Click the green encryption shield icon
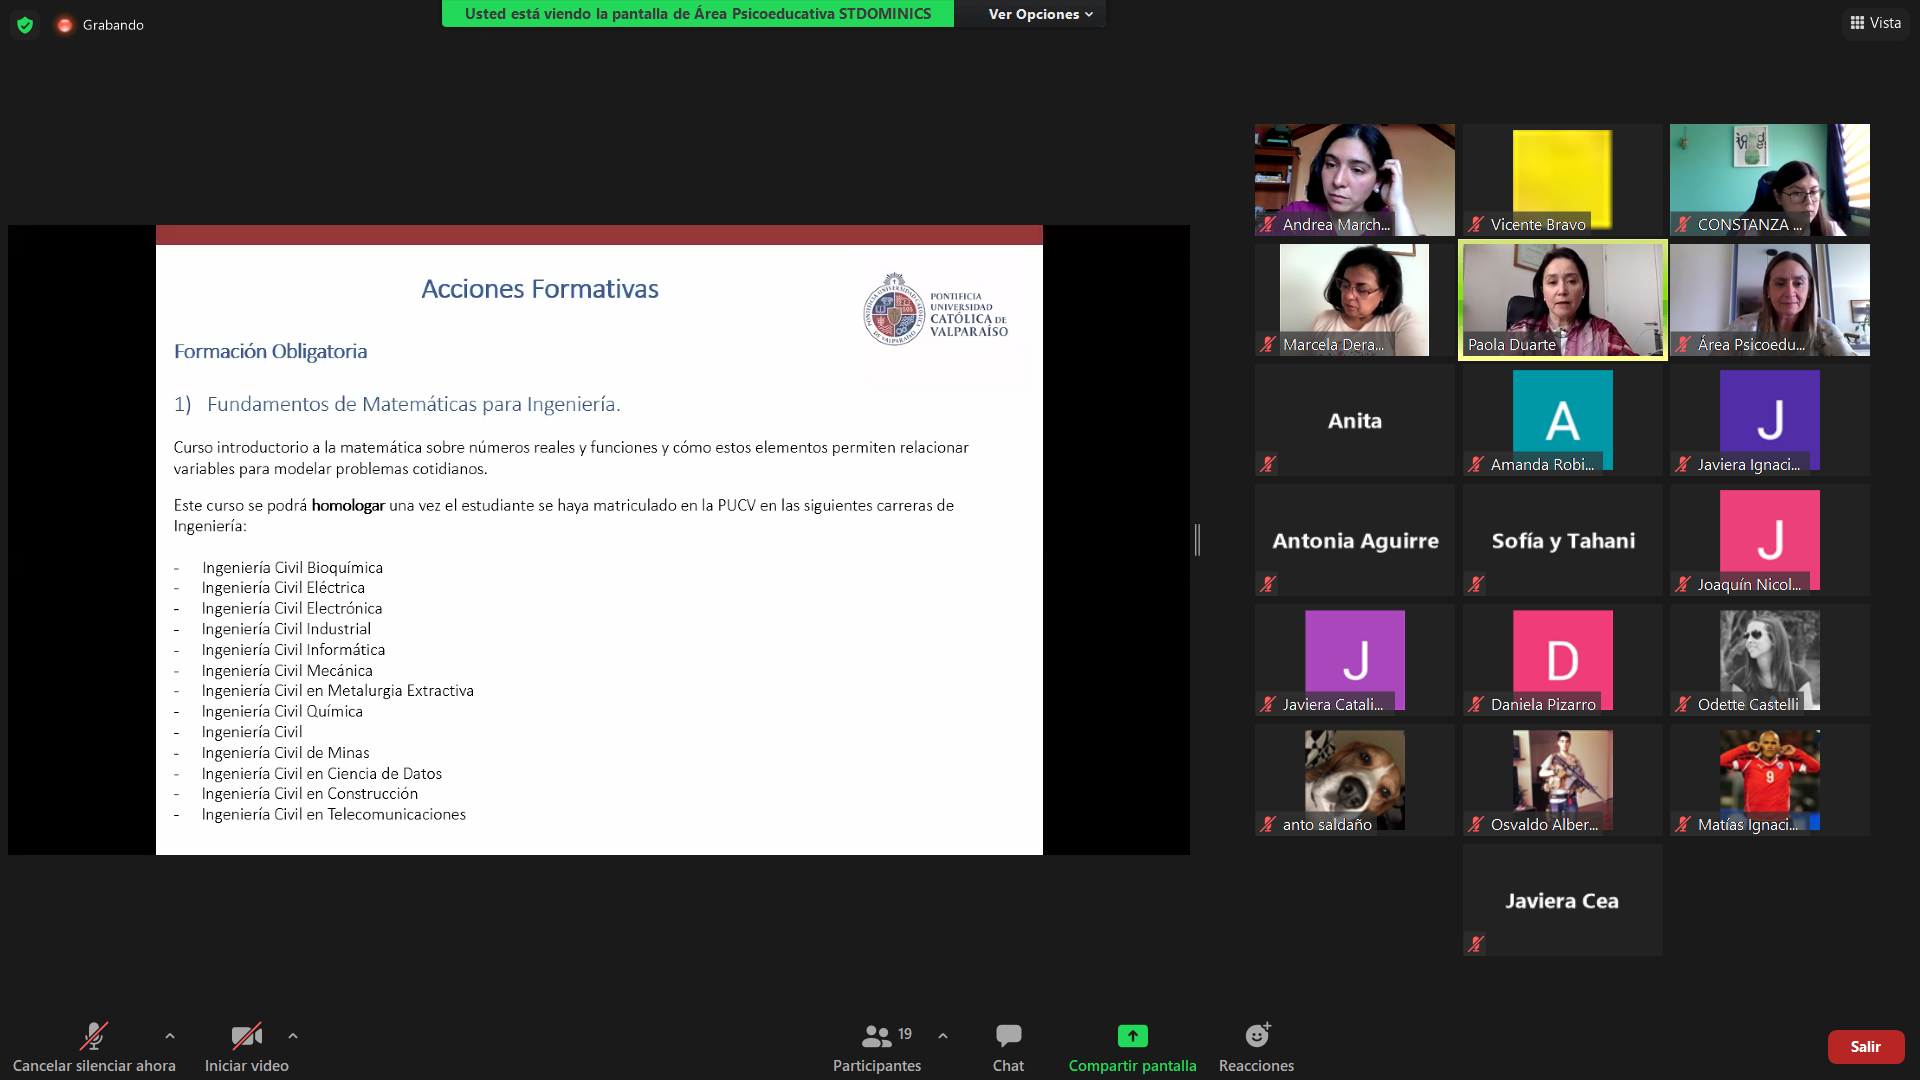 click(x=25, y=25)
